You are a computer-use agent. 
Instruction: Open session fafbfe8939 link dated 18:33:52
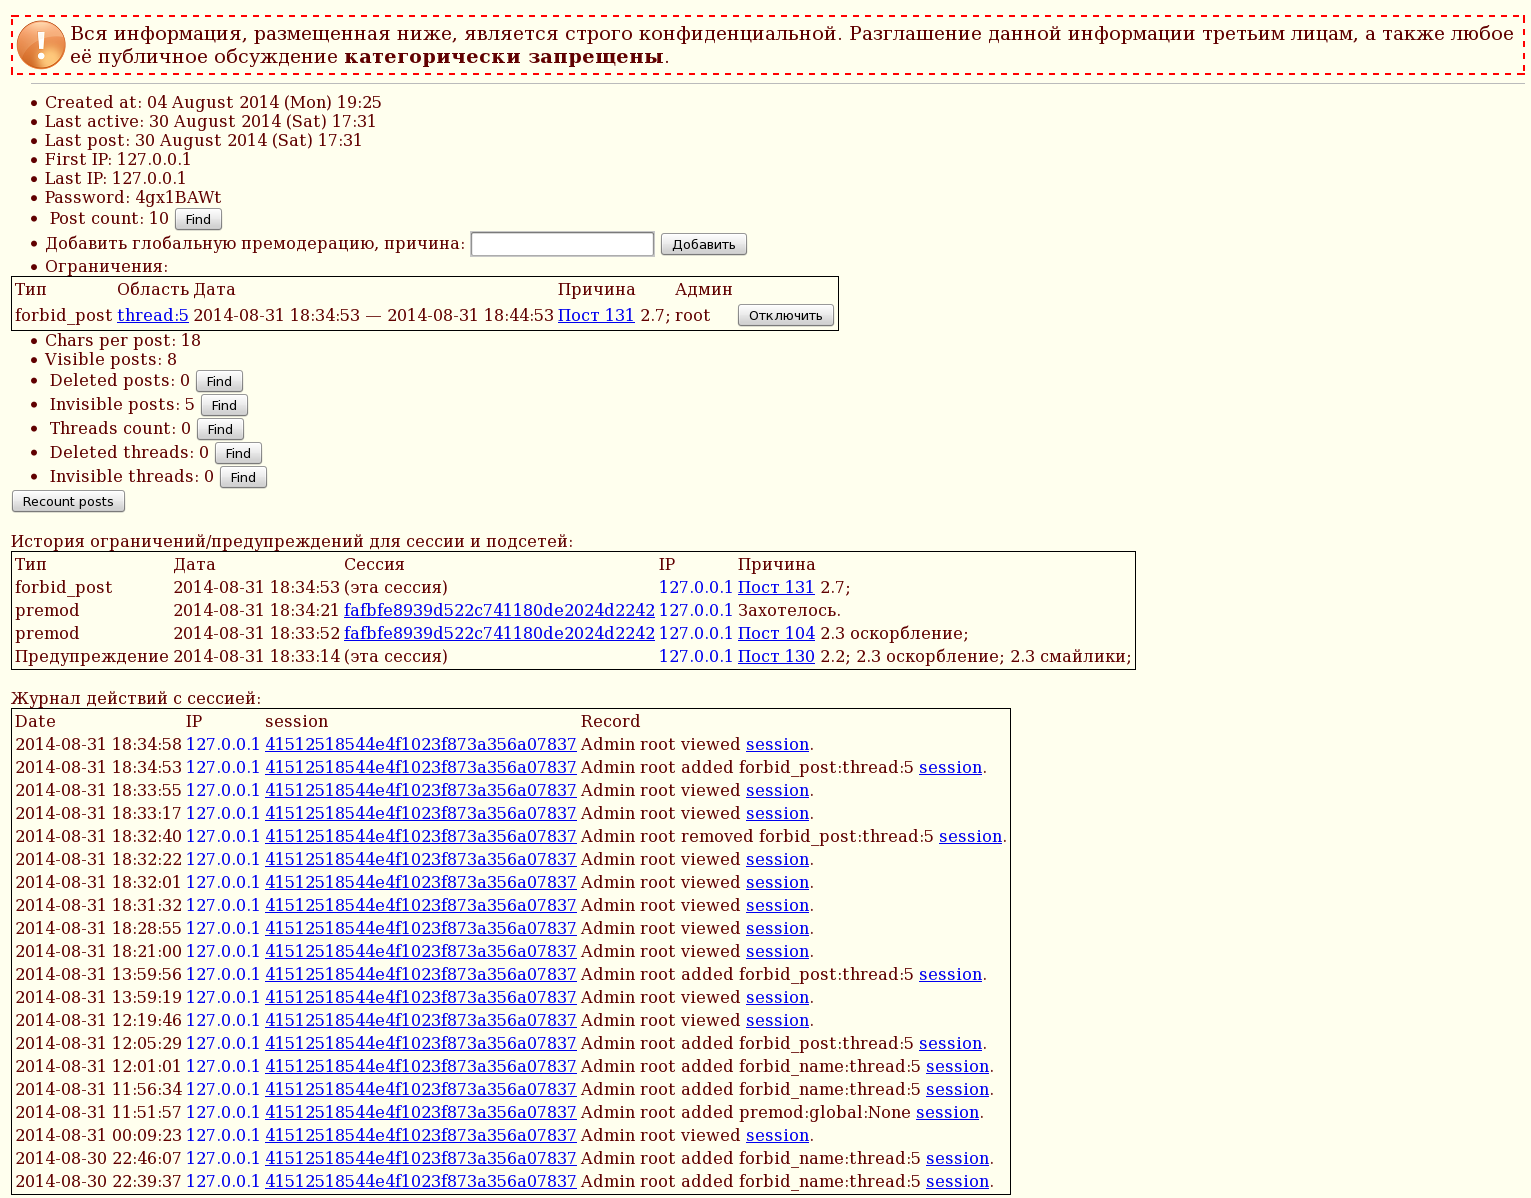(499, 633)
